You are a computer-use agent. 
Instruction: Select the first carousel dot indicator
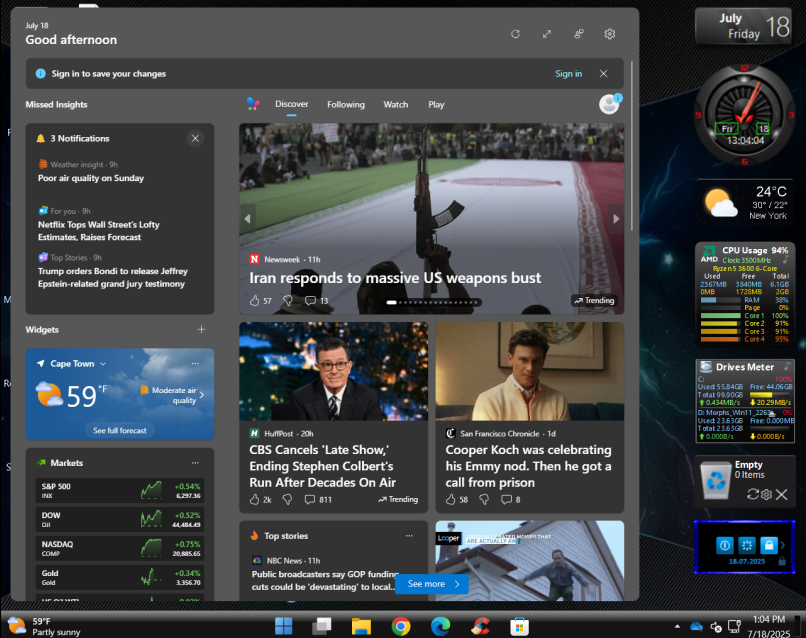391,302
